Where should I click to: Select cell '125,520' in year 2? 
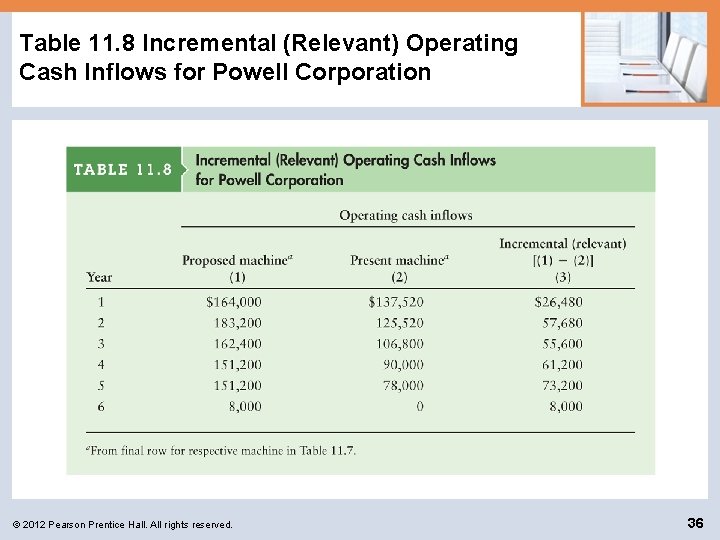point(400,323)
